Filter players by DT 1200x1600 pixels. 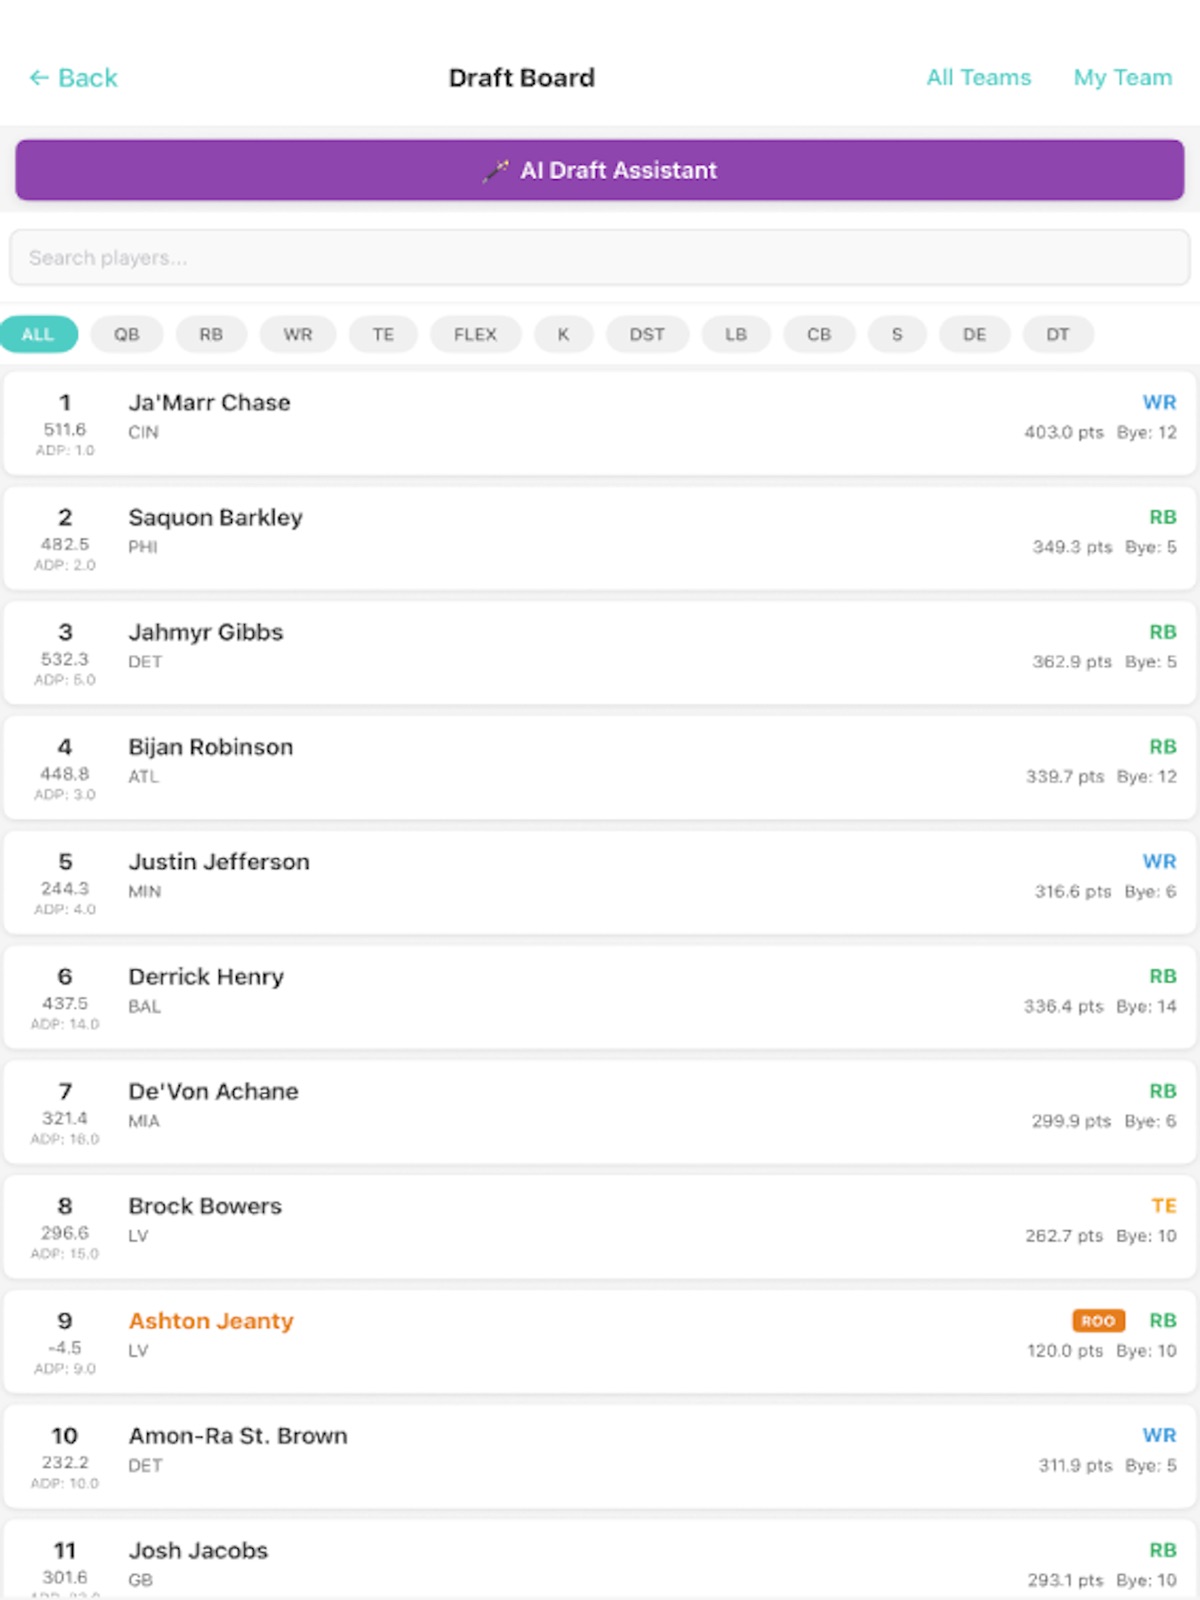[1058, 334]
